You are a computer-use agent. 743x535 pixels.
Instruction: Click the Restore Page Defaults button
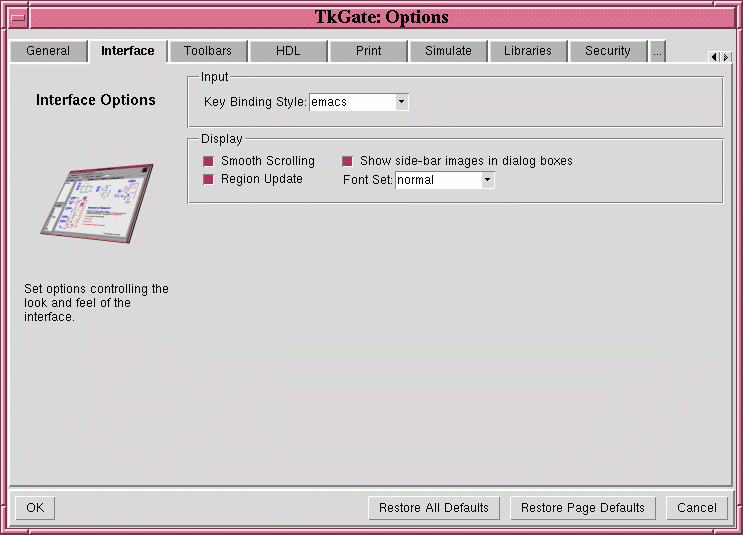pos(582,508)
